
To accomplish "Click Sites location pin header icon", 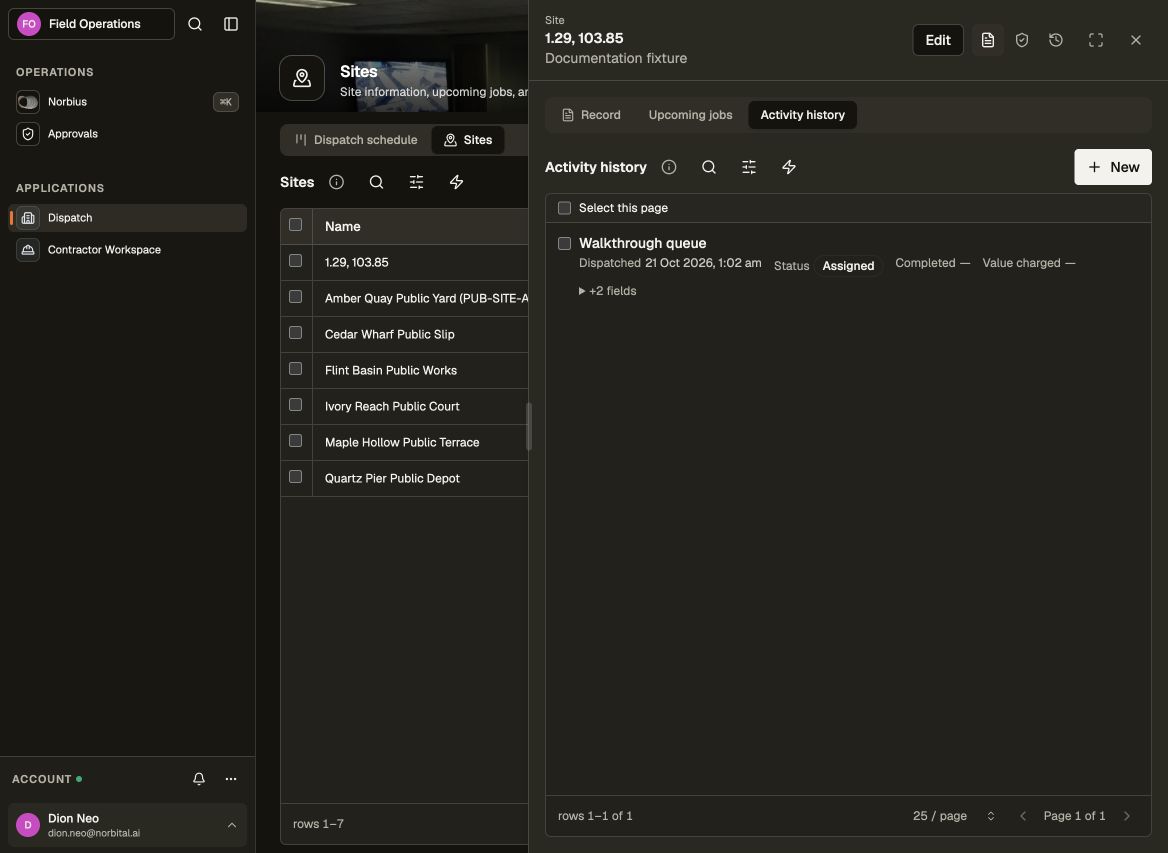I will pyautogui.click(x=302, y=78).
